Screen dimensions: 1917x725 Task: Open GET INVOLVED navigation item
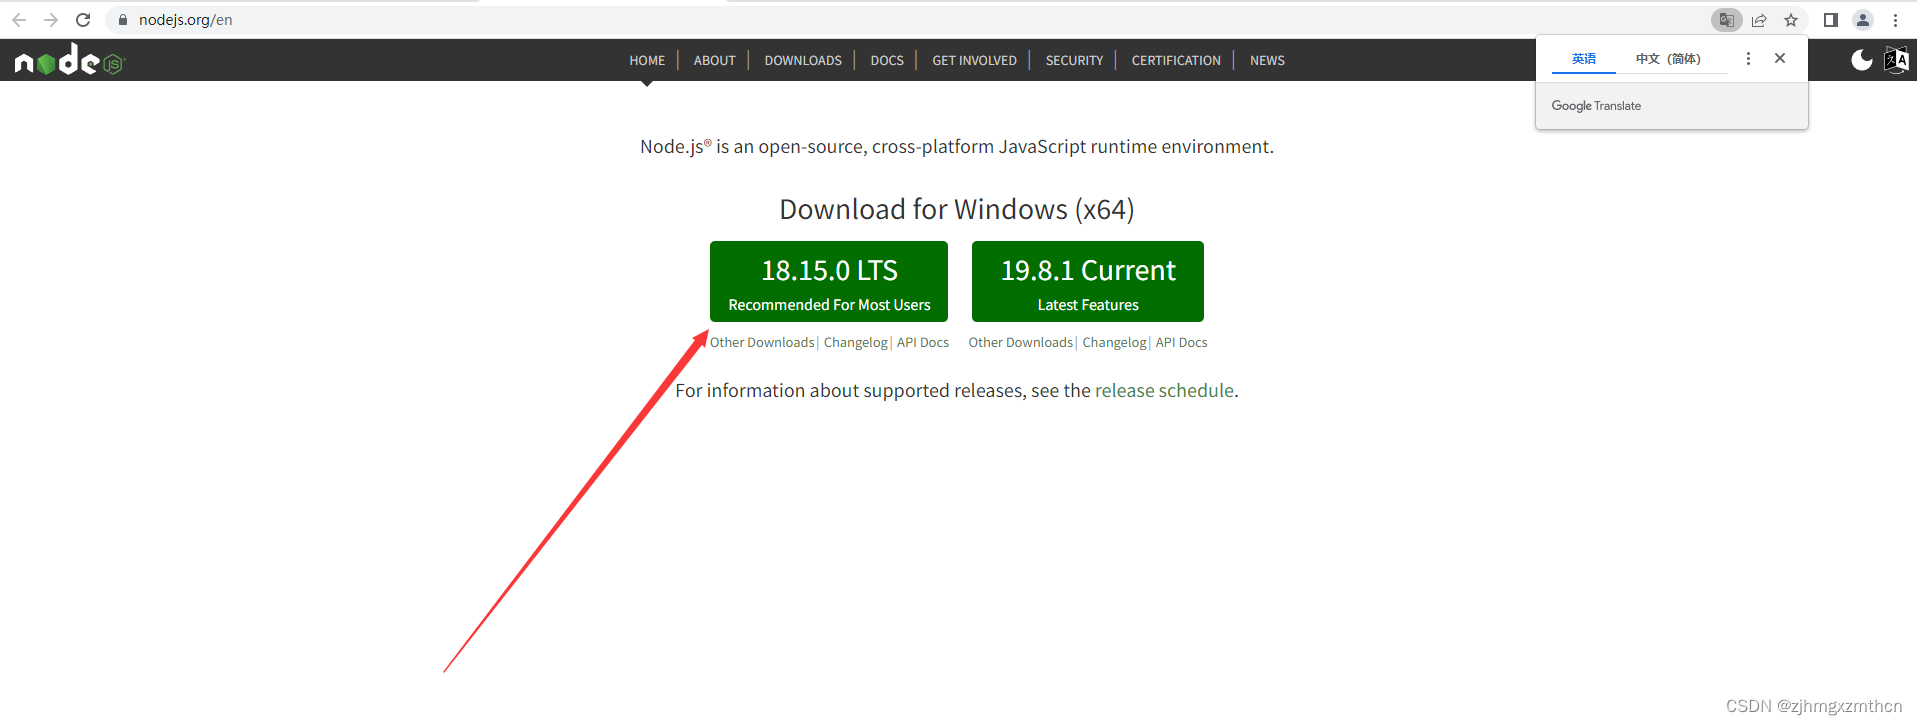[974, 60]
